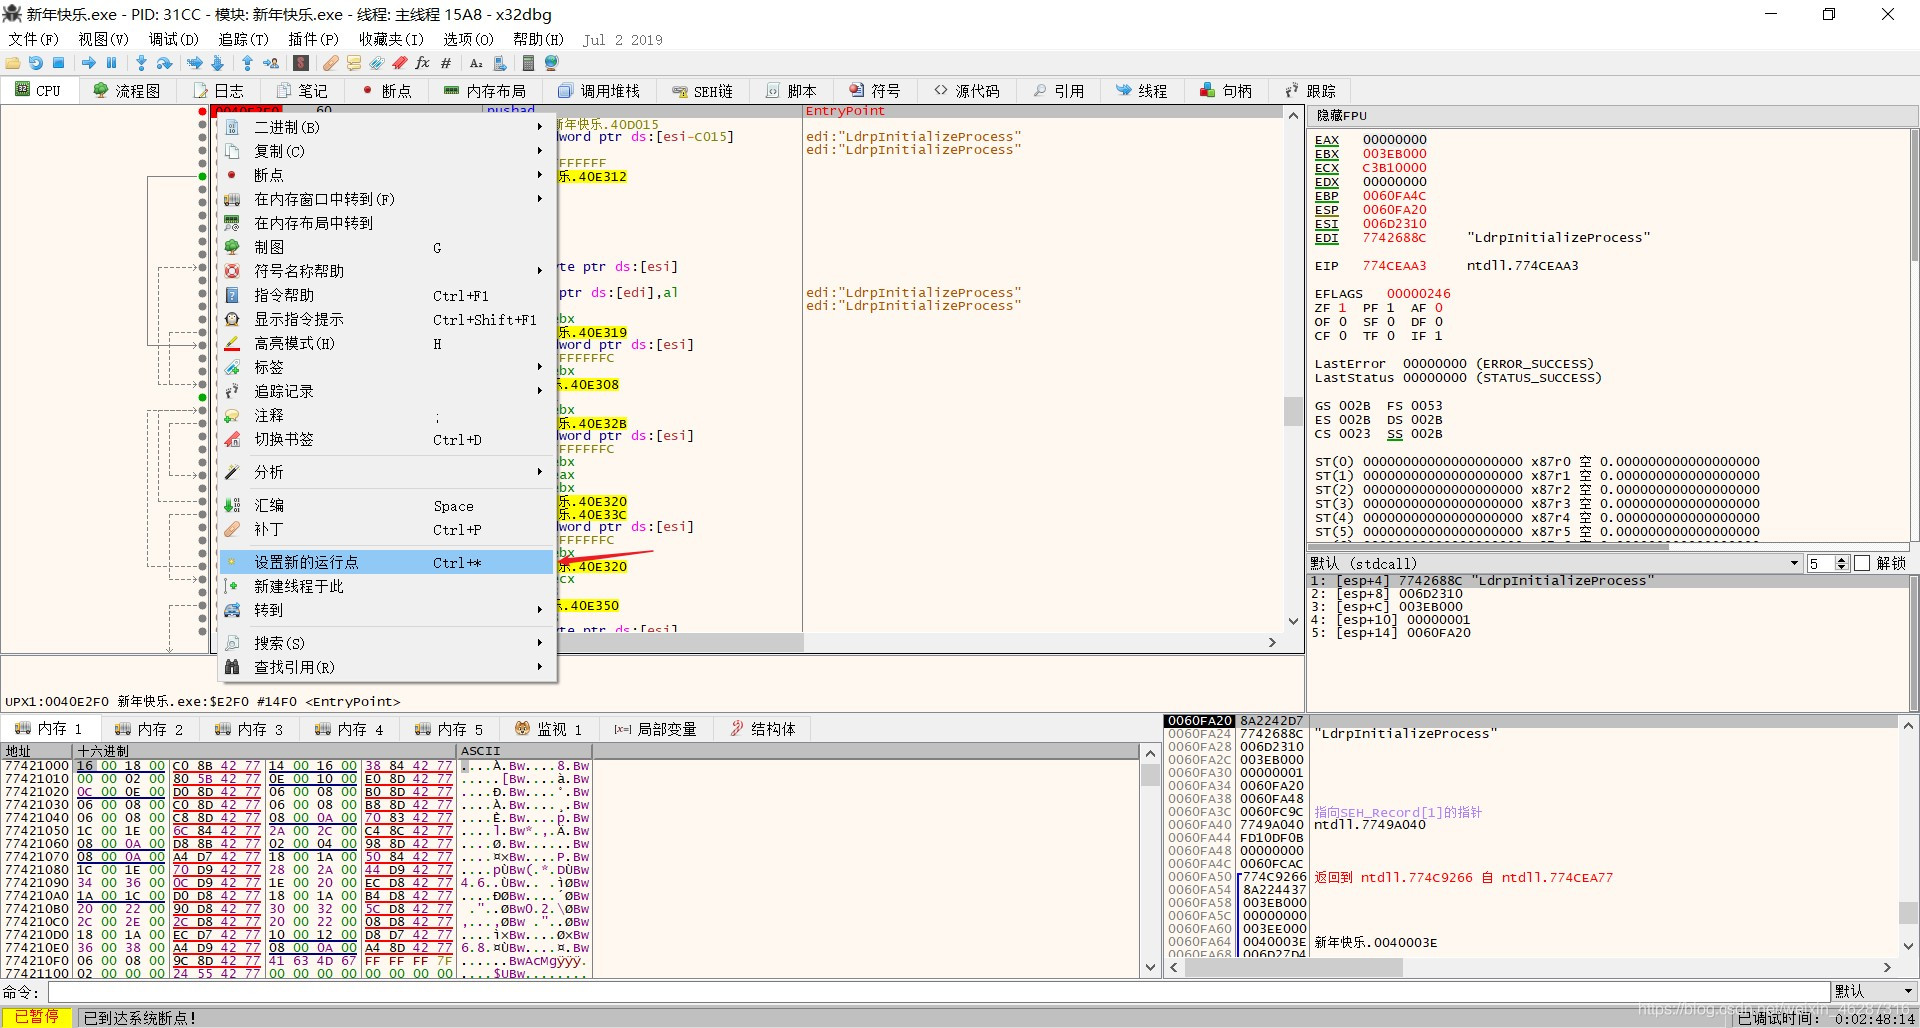Click the restart debugging icon
The image size is (1920, 1028).
point(35,63)
